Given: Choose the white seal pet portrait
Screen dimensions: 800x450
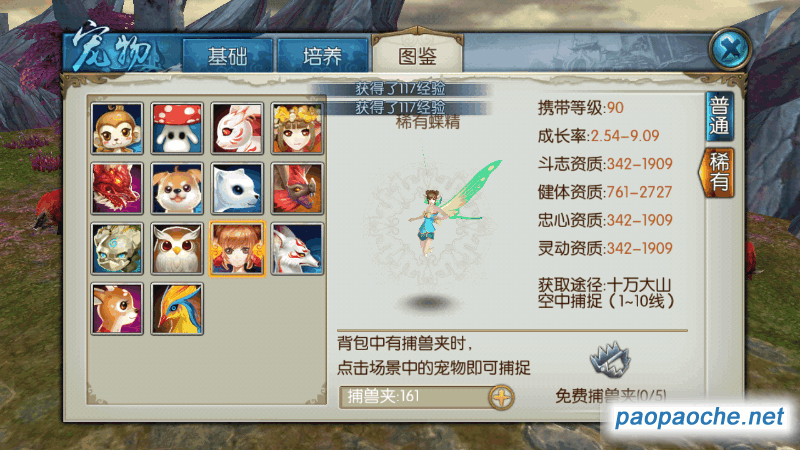Looking at the screenshot, I should tap(237, 188).
